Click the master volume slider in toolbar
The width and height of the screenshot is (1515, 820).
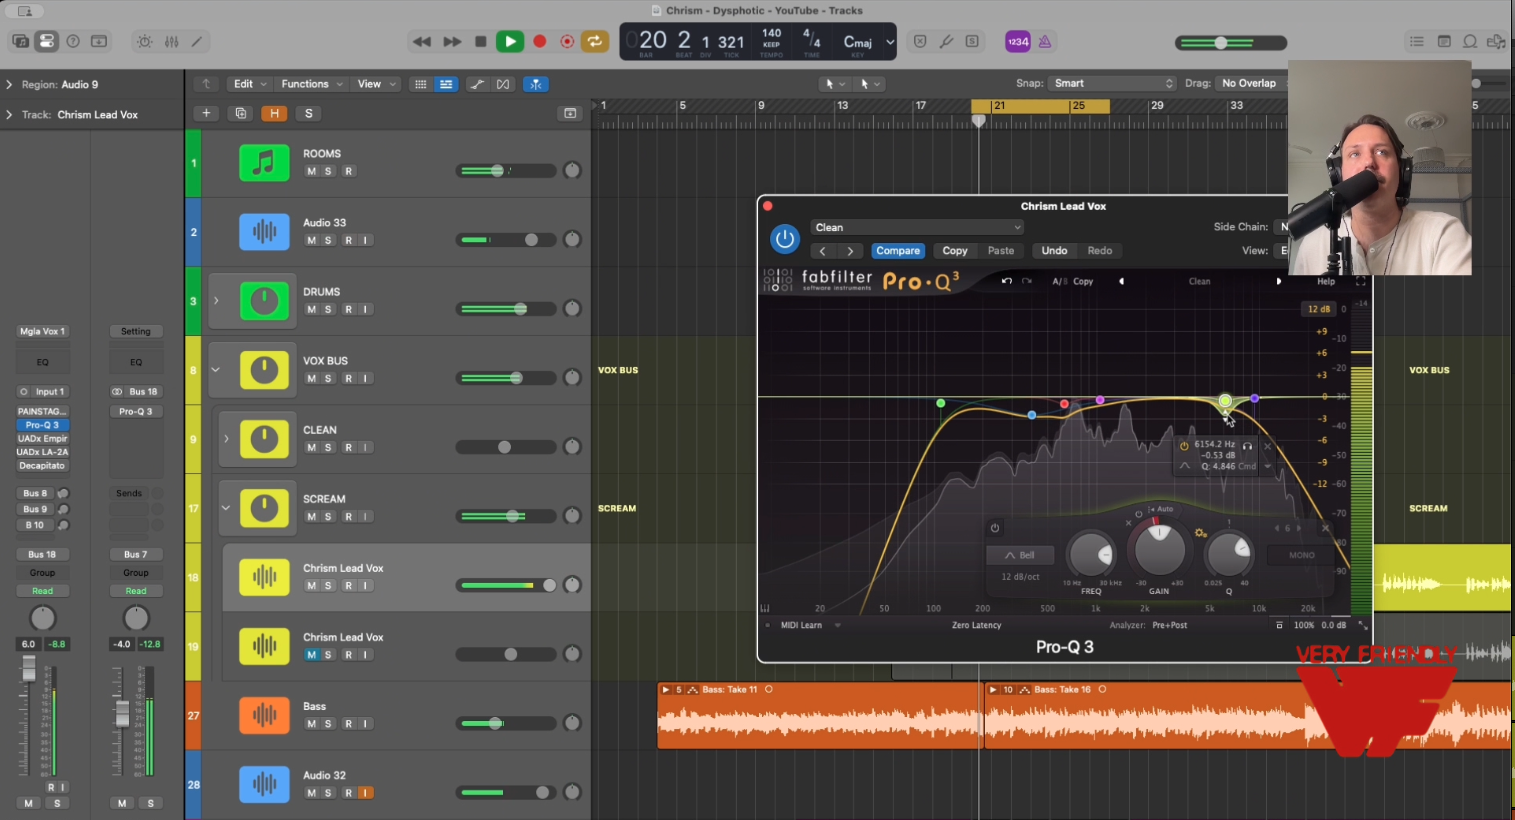pyautogui.click(x=1231, y=43)
